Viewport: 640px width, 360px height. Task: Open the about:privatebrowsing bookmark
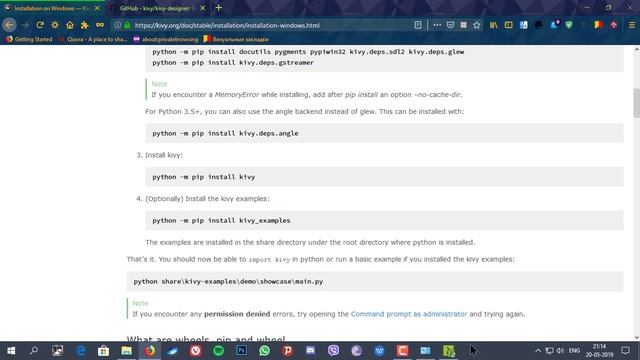click(166, 39)
